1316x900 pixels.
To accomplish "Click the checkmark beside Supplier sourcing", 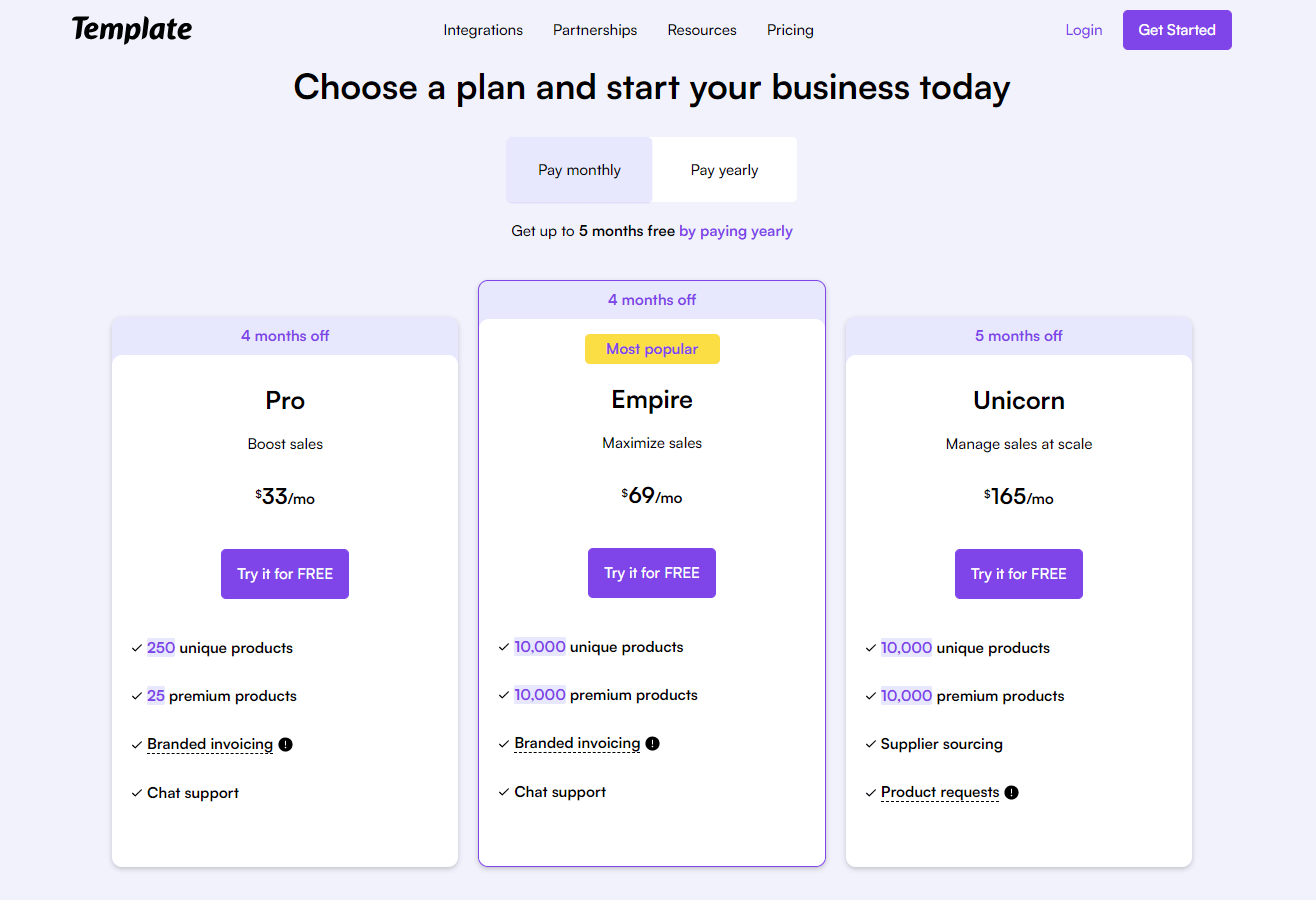I will (x=869, y=744).
